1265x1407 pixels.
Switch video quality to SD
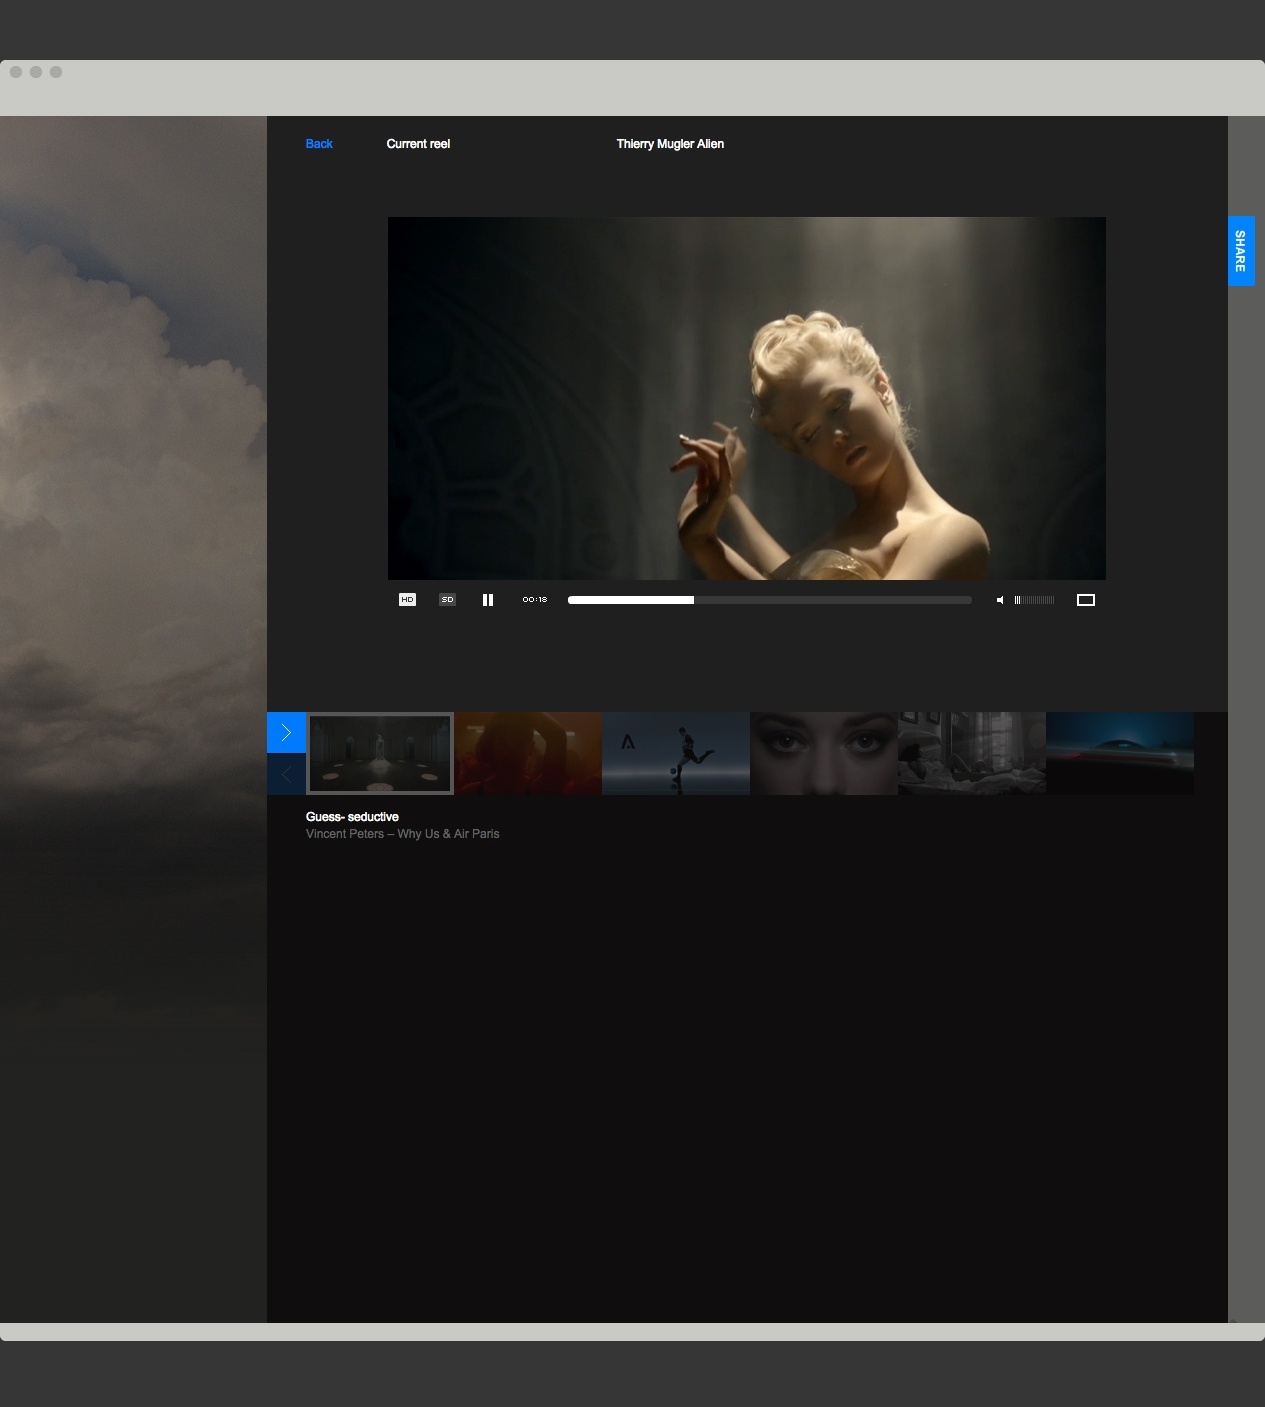tap(447, 600)
